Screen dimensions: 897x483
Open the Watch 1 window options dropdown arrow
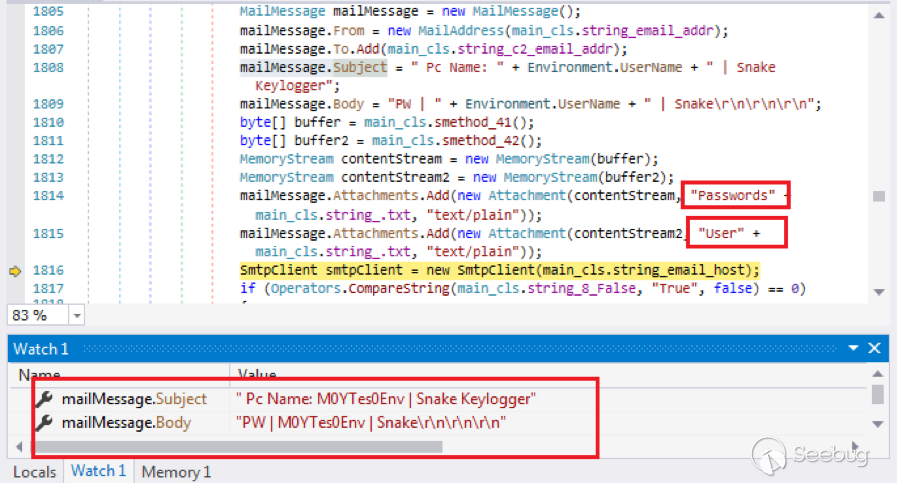click(x=853, y=348)
